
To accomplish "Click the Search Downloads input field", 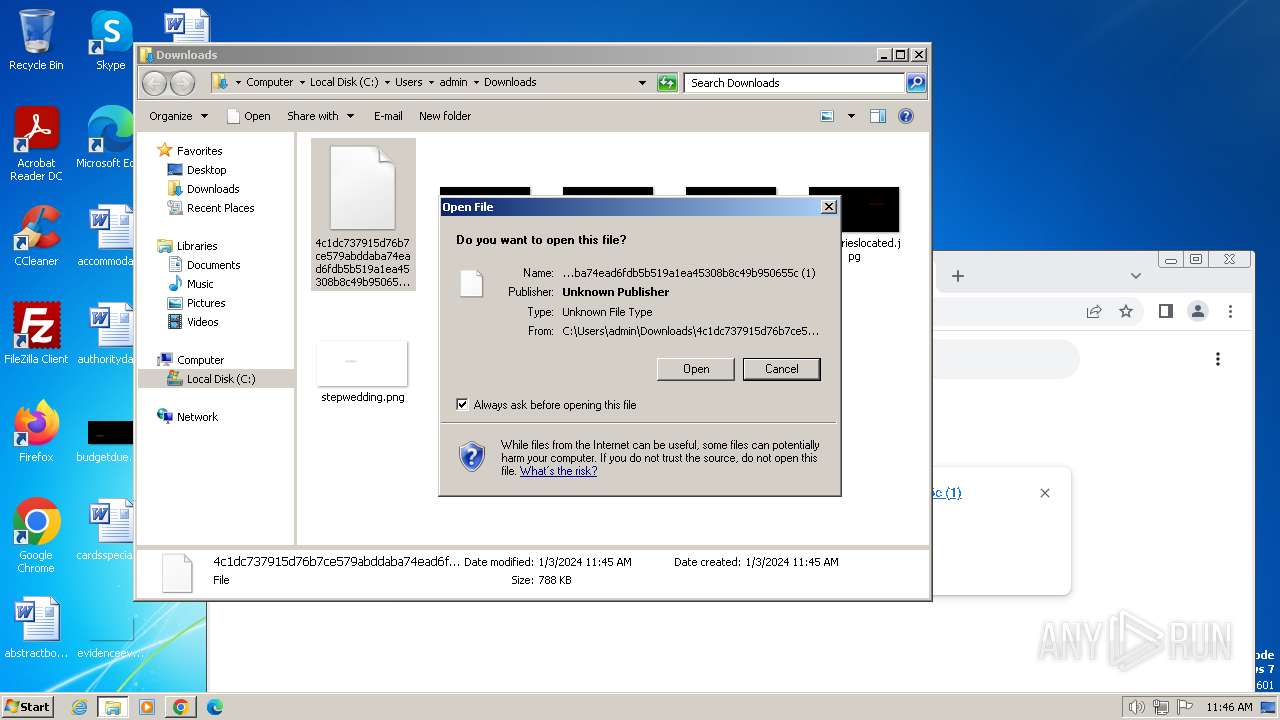I will click(x=795, y=83).
